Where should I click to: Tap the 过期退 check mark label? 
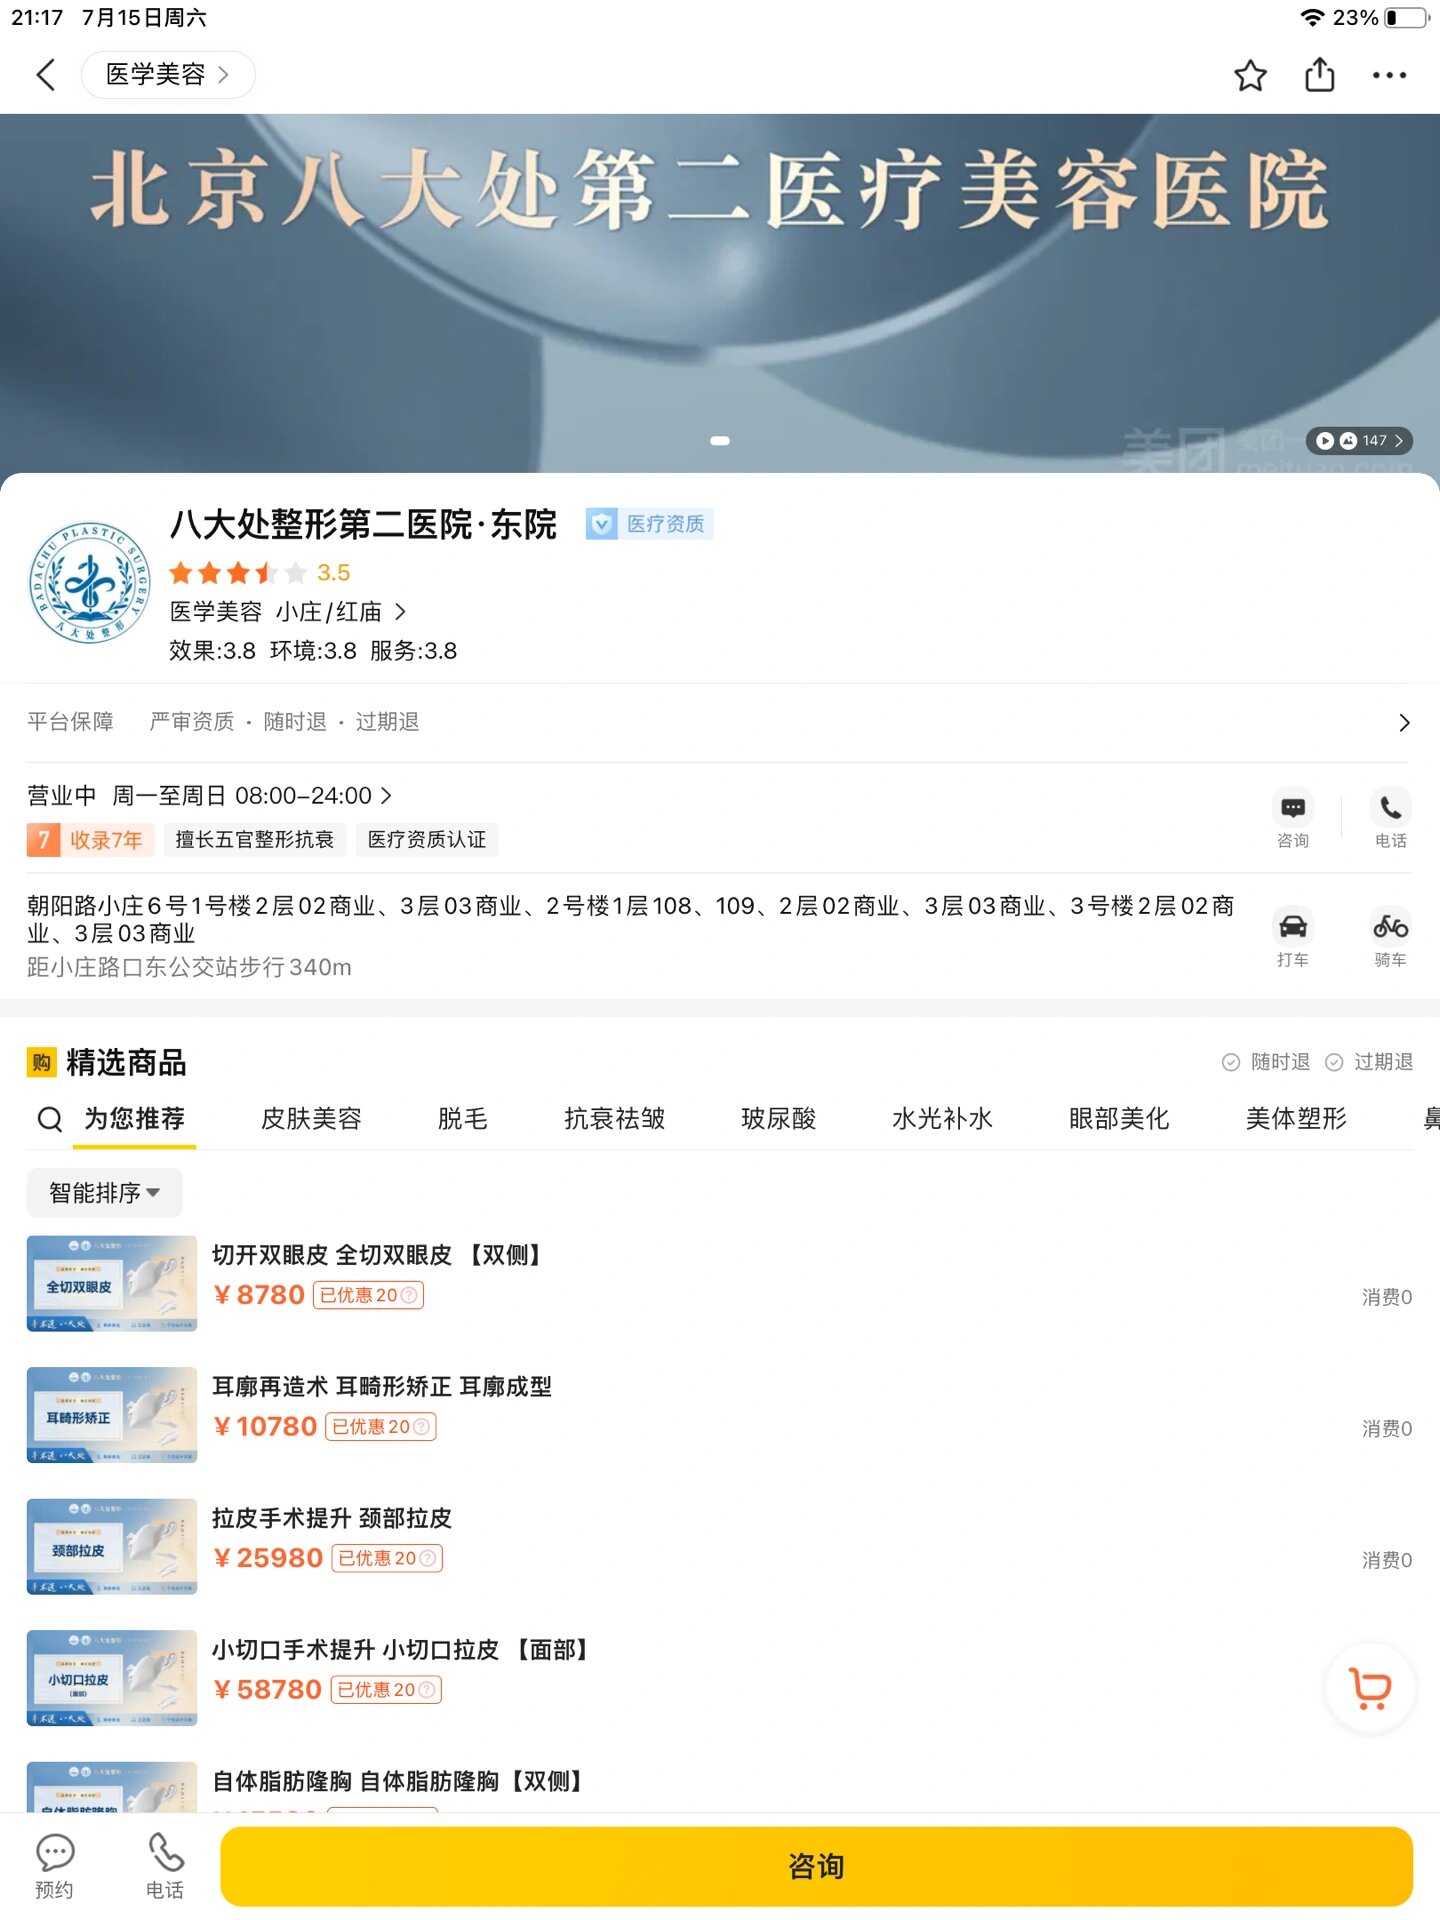tap(1369, 1062)
